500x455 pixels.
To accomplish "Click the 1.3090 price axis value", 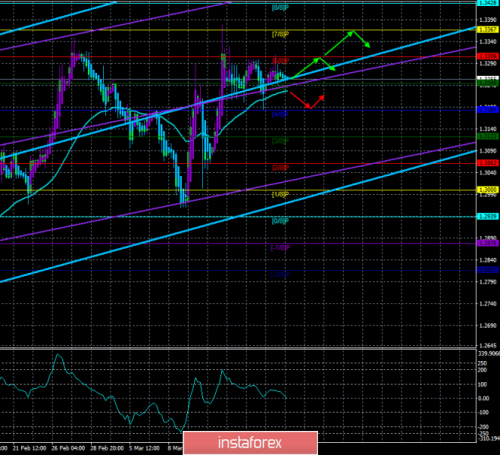I will point(488,151).
